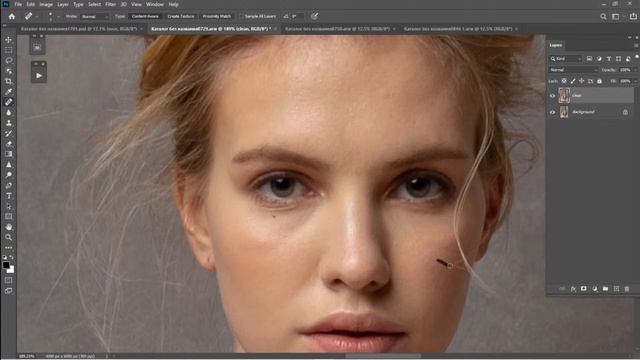
Task: Open the Filter menu
Action: pos(111,4)
